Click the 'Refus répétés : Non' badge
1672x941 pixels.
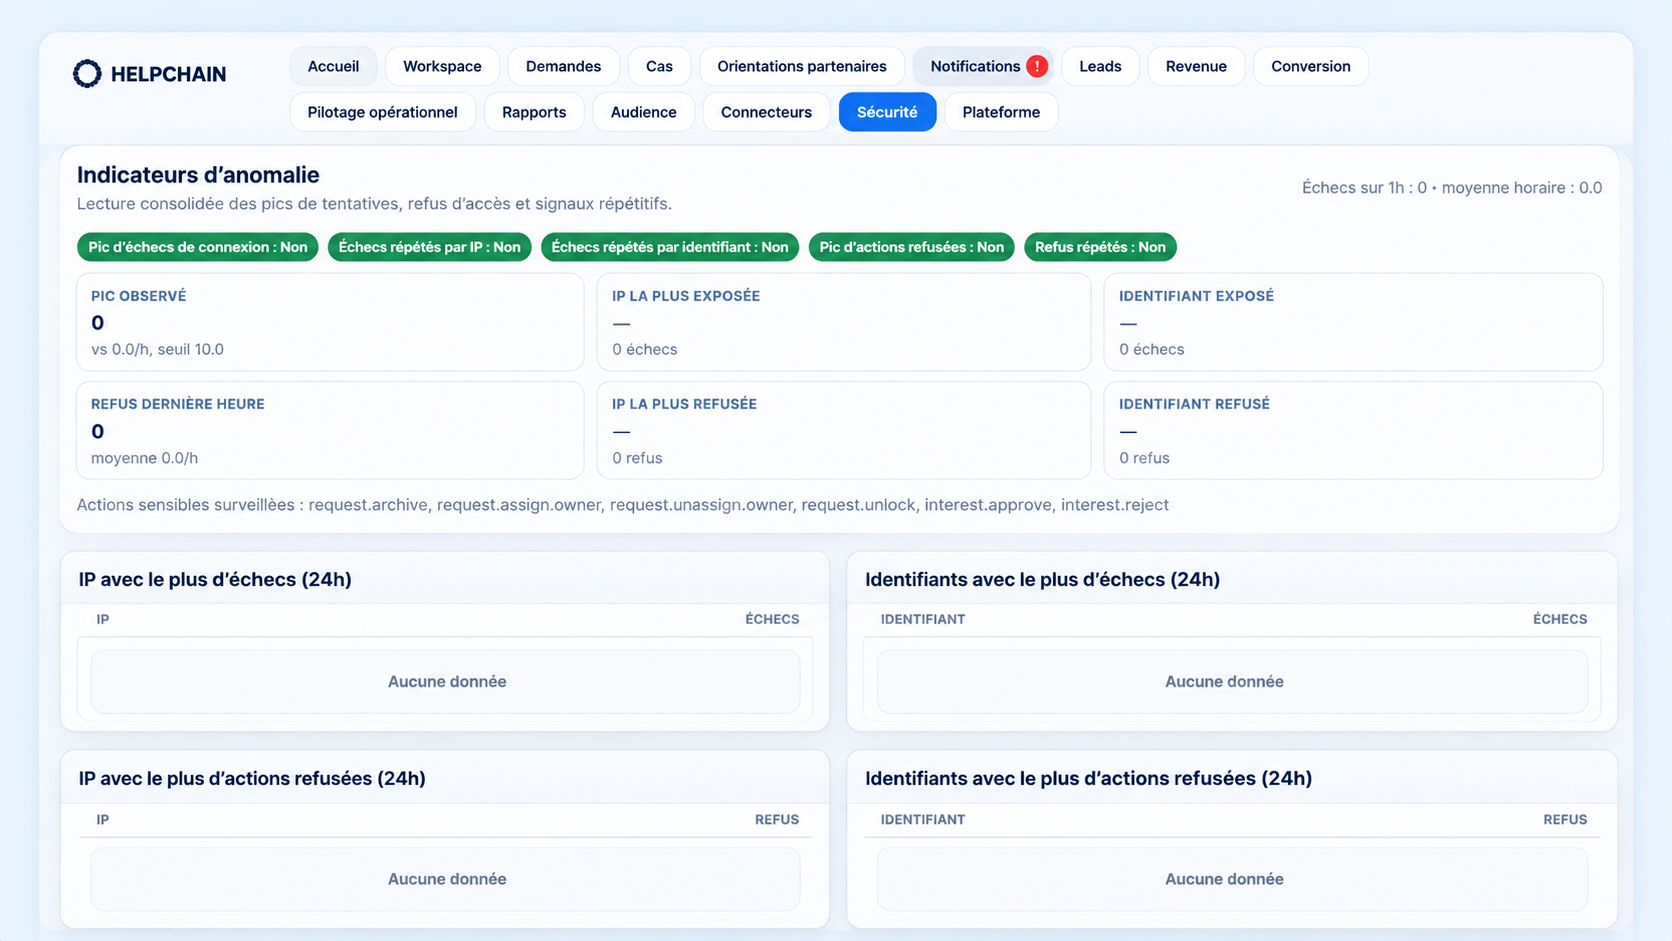[1100, 247]
